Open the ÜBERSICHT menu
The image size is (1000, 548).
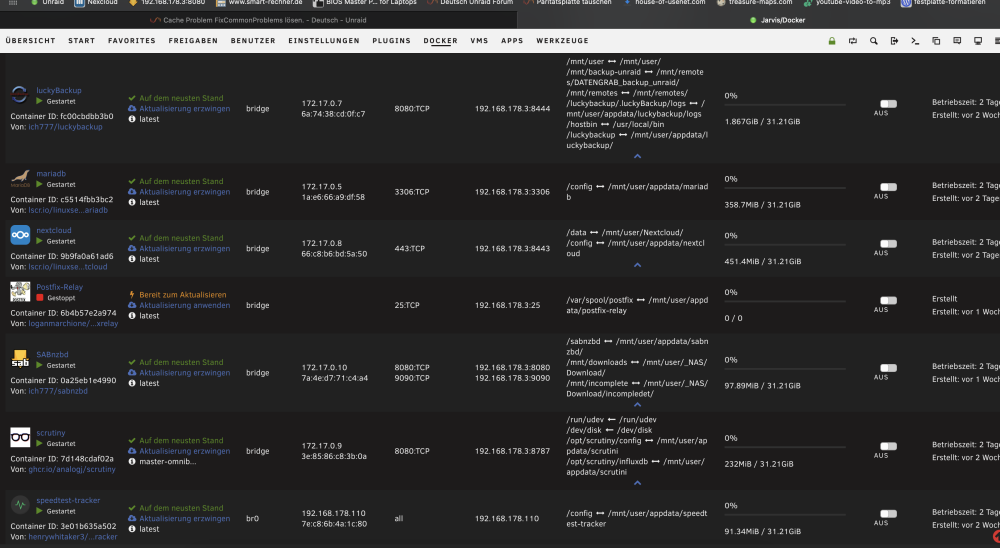point(31,41)
